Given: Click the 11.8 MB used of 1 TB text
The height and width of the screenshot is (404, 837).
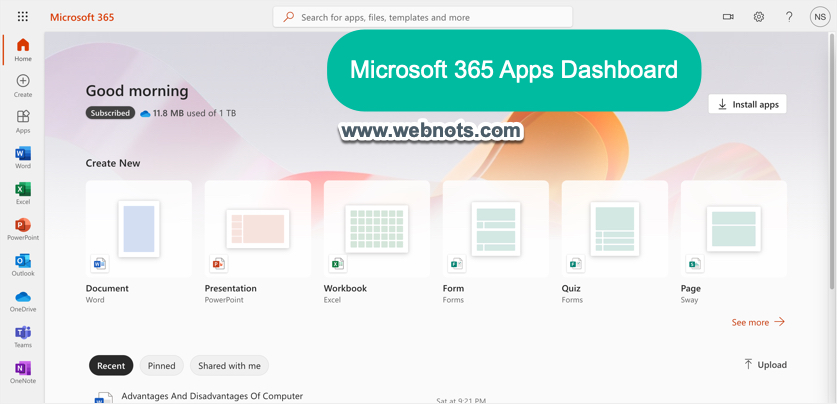Looking at the screenshot, I should pos(194,113).
